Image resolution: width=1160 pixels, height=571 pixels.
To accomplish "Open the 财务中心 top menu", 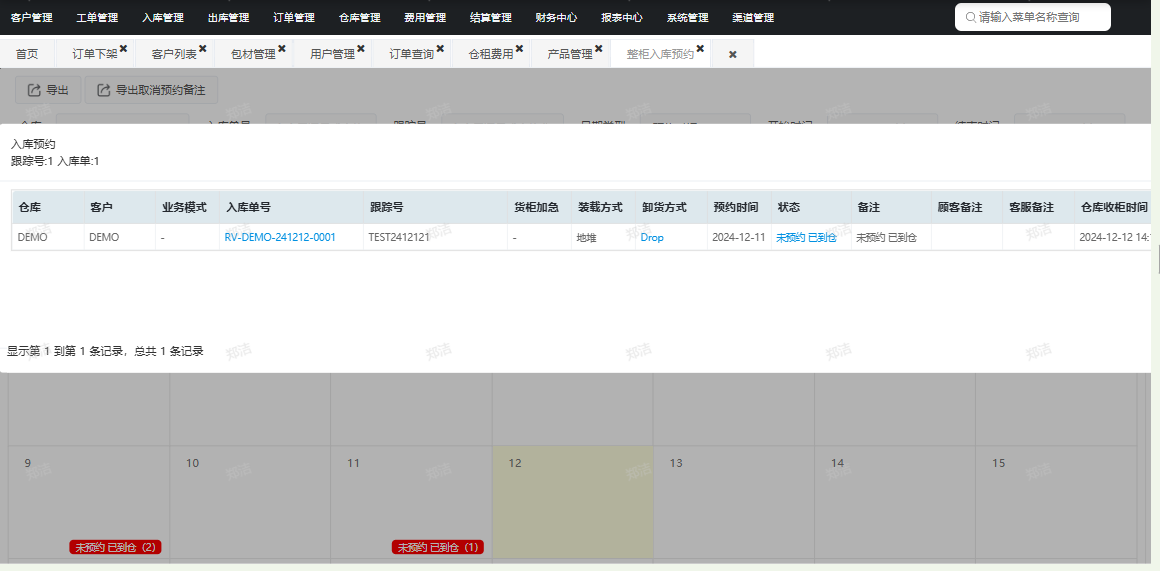I will pyautogui.click(x=556, y=17).
